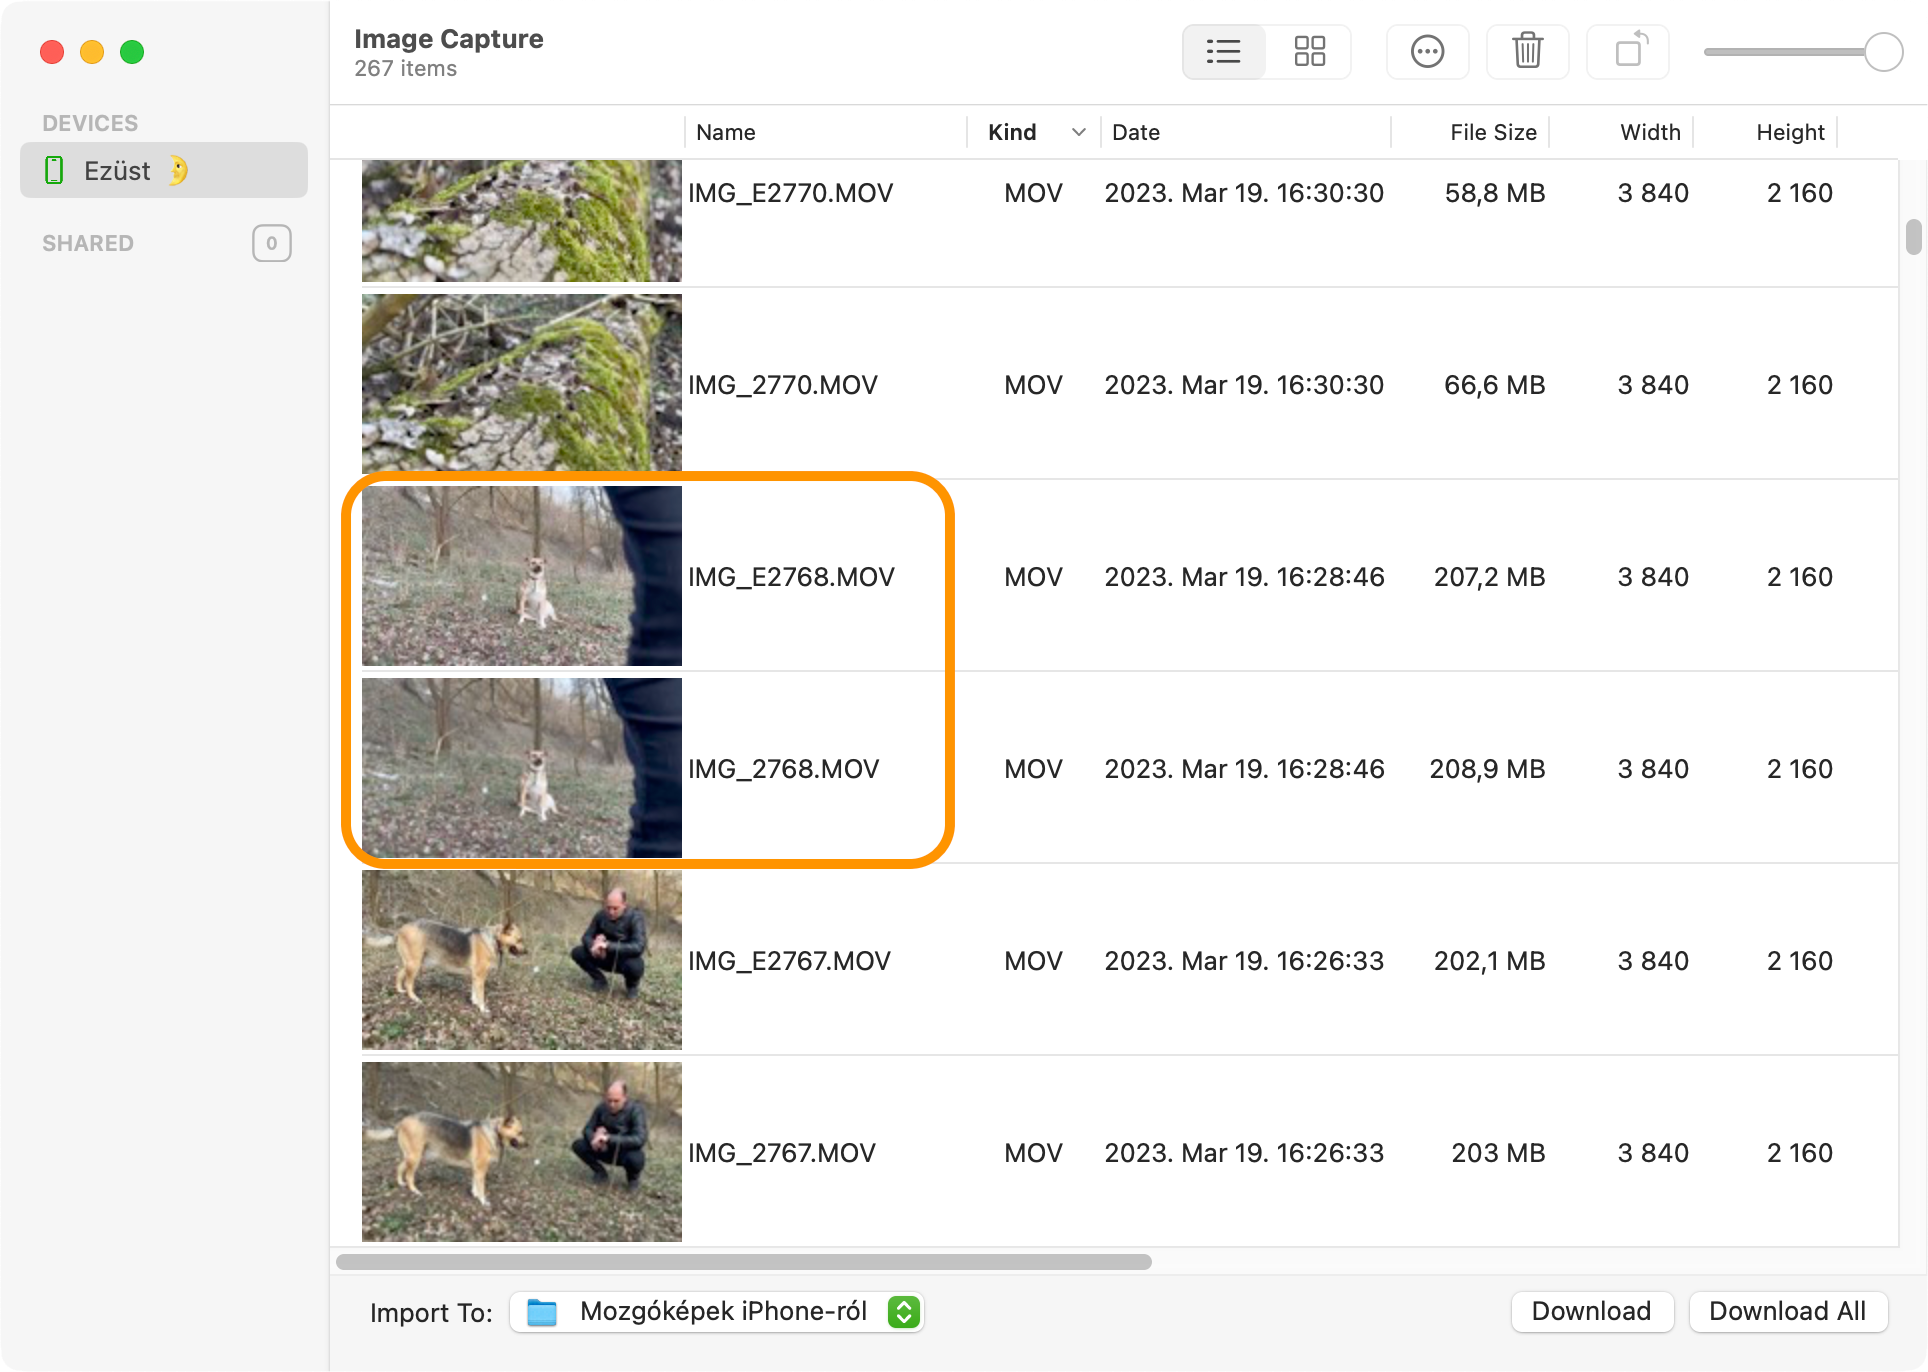Click the rotate image icon
Image resolution: width=1928 pixels, height=1372 pixels.
1629,51
